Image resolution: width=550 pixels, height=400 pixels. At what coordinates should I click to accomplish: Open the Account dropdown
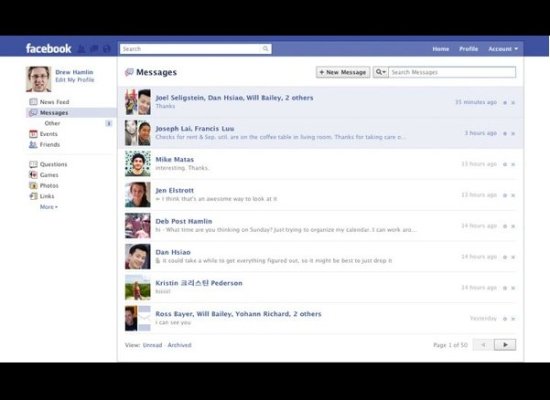click(503, 49)
